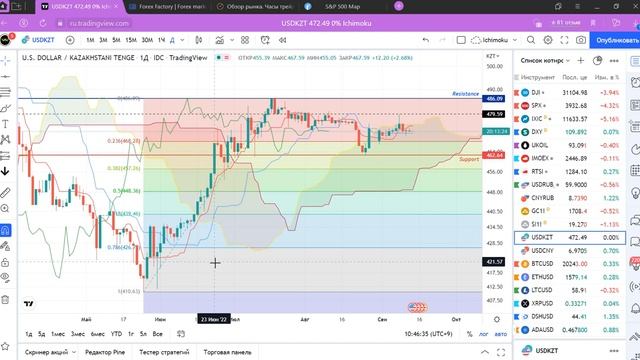The width and height of the screenshot is (640, 360).
Task: Open USDKZT symbol search field
Action: [38, 40]
